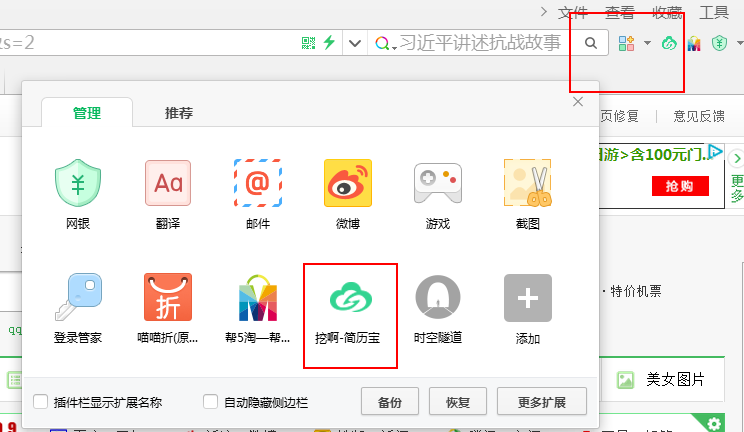Toggle 自动隐藏侧边栏 checkbox
Image resolution: width=744 pixels, height=432 pixels.
tap(211, 402)
